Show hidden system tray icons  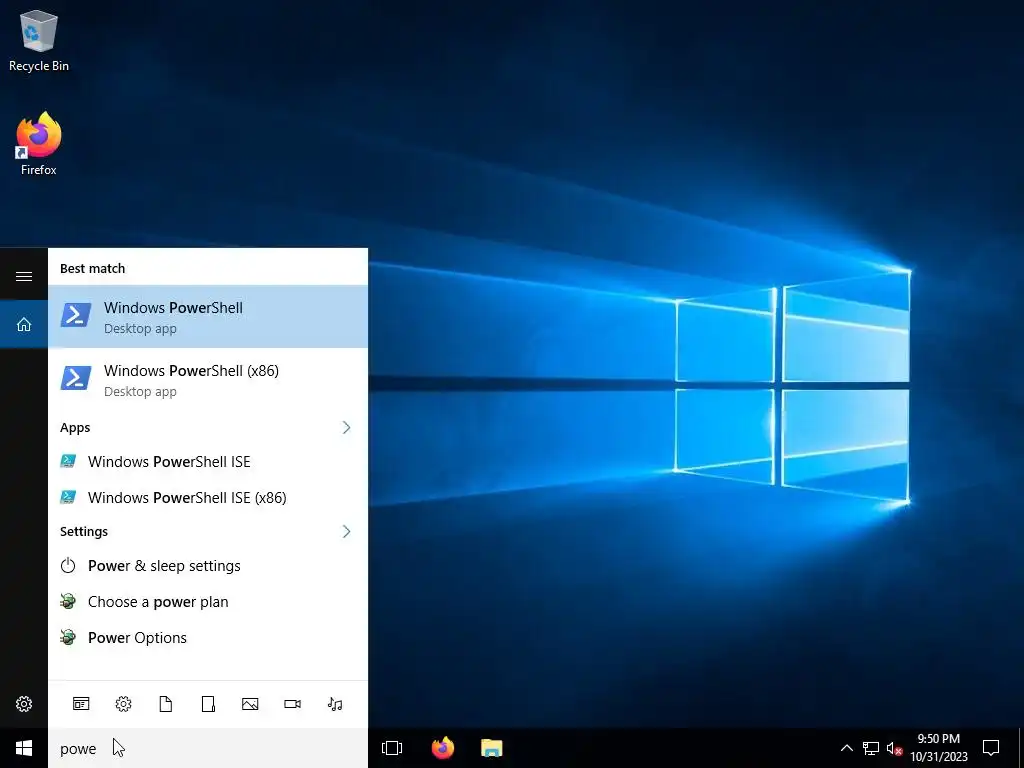tap(846, 748)
